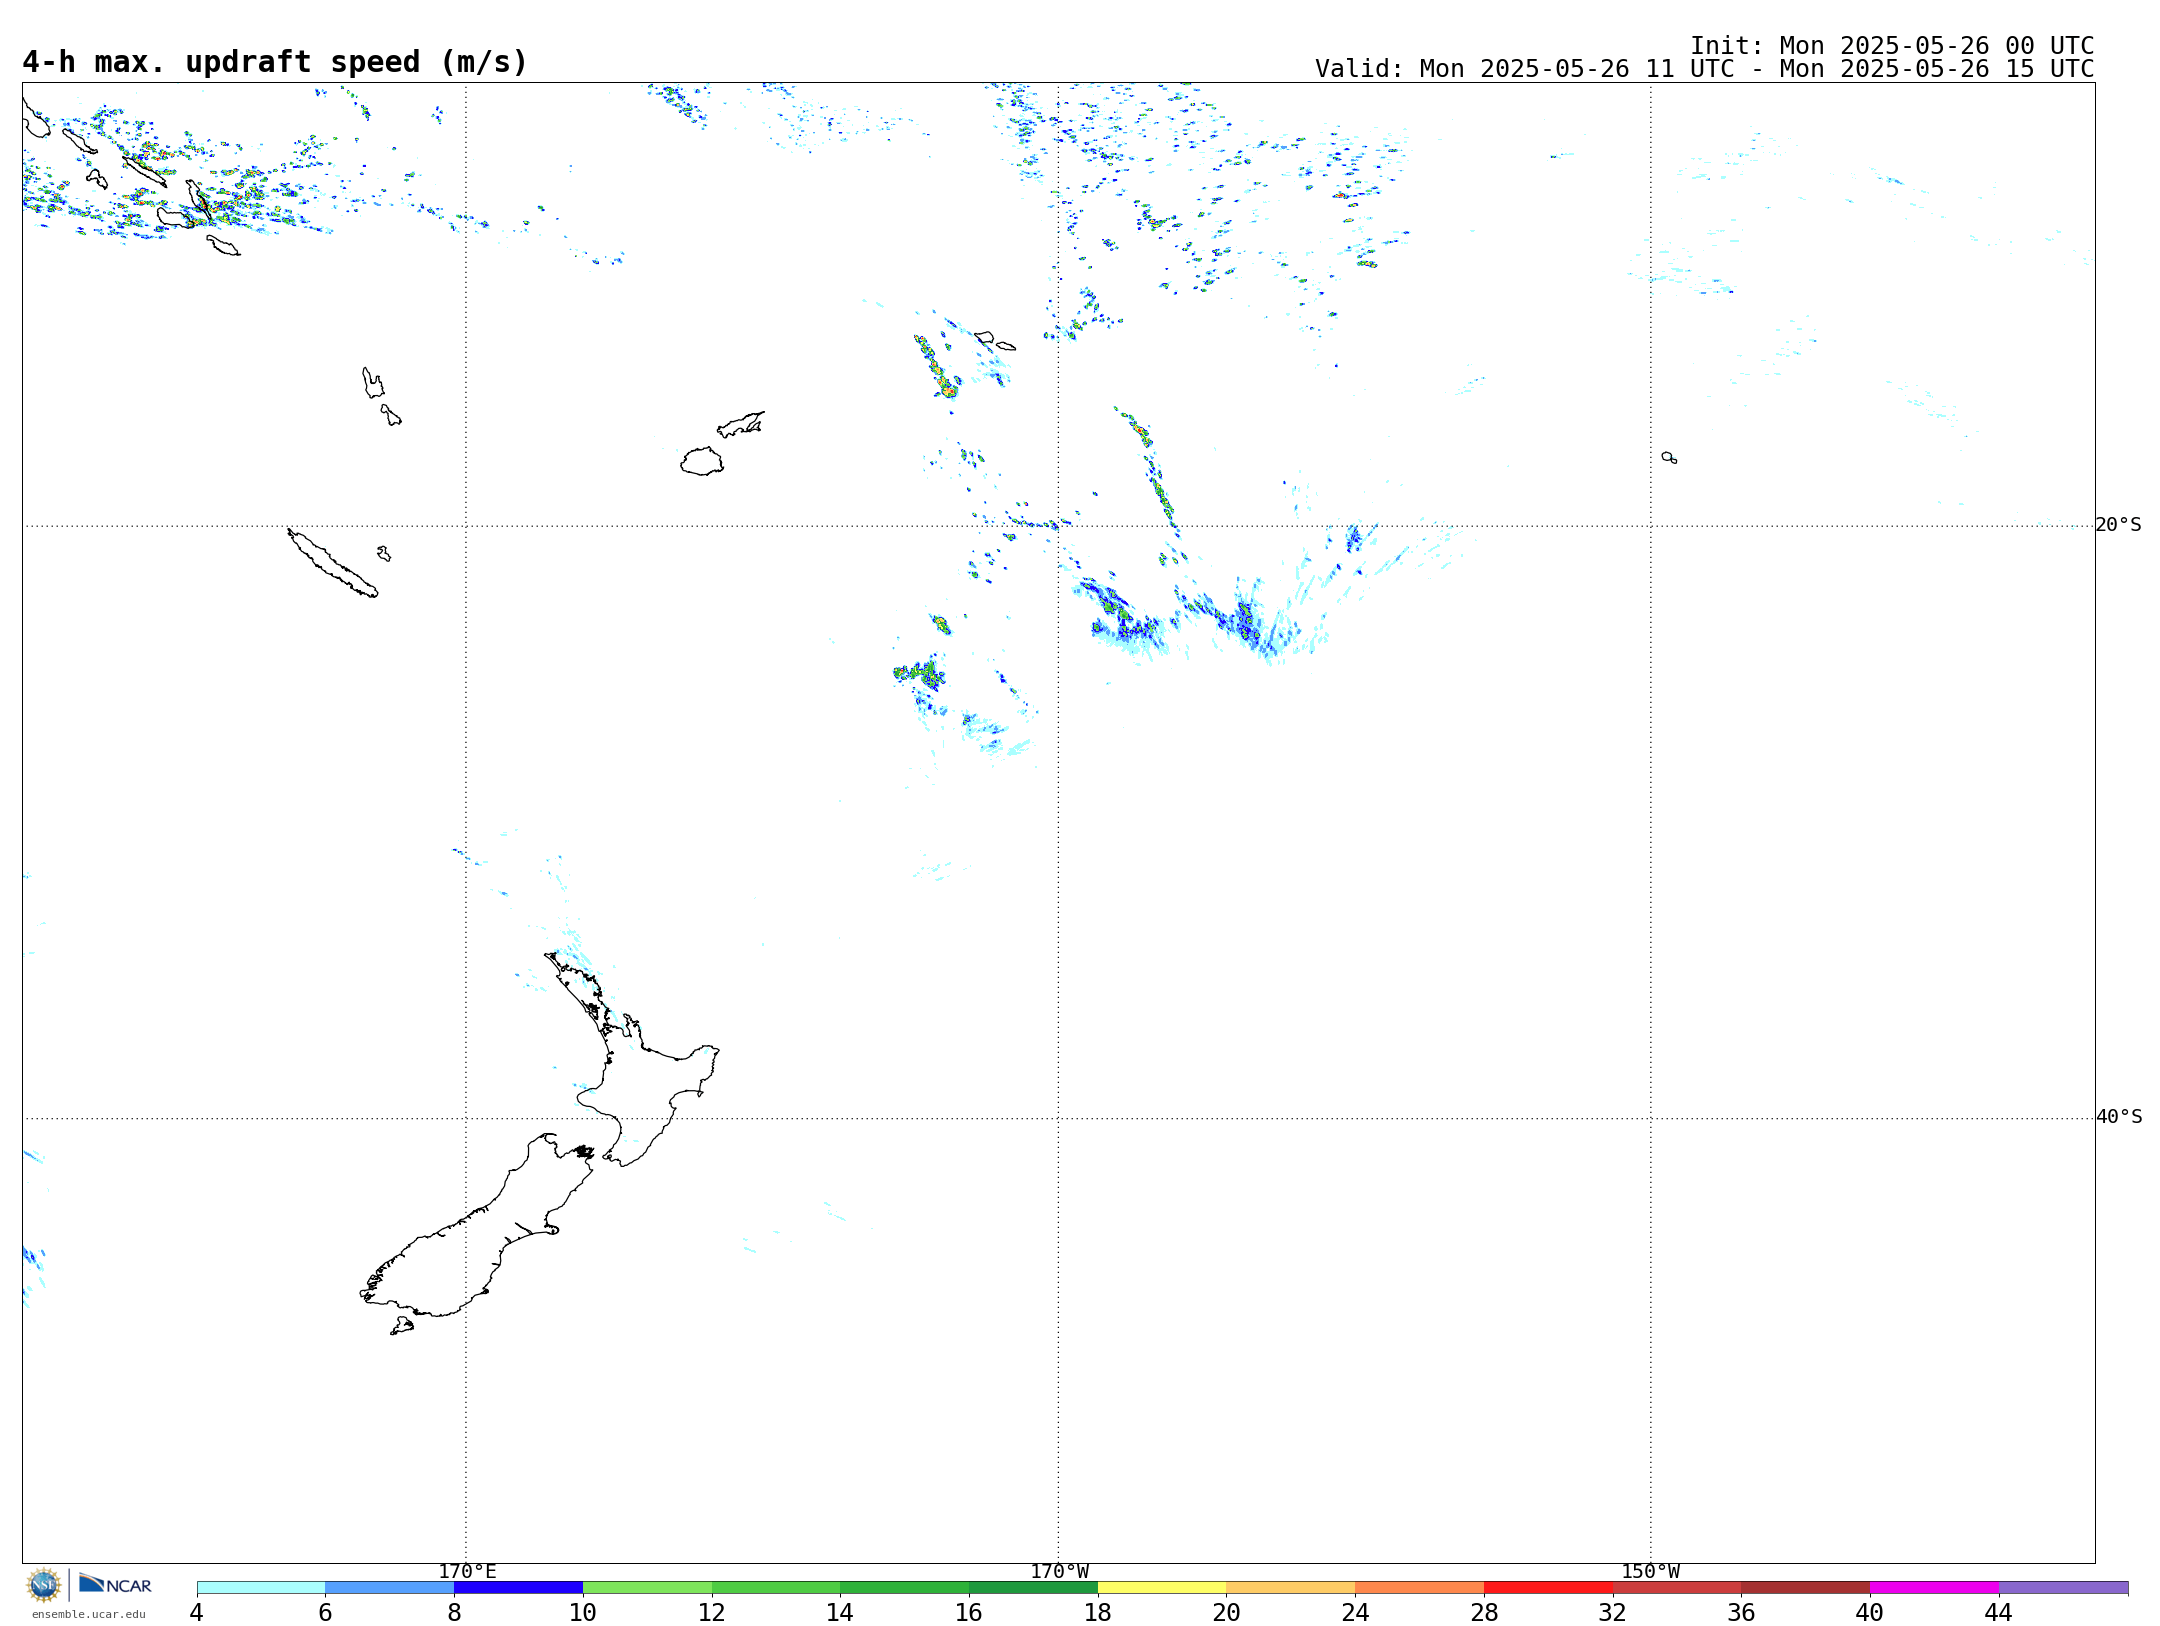Click the light blue 6-8 colorbar segment
This screenshot has height=1626, width=2160.
389,1588
